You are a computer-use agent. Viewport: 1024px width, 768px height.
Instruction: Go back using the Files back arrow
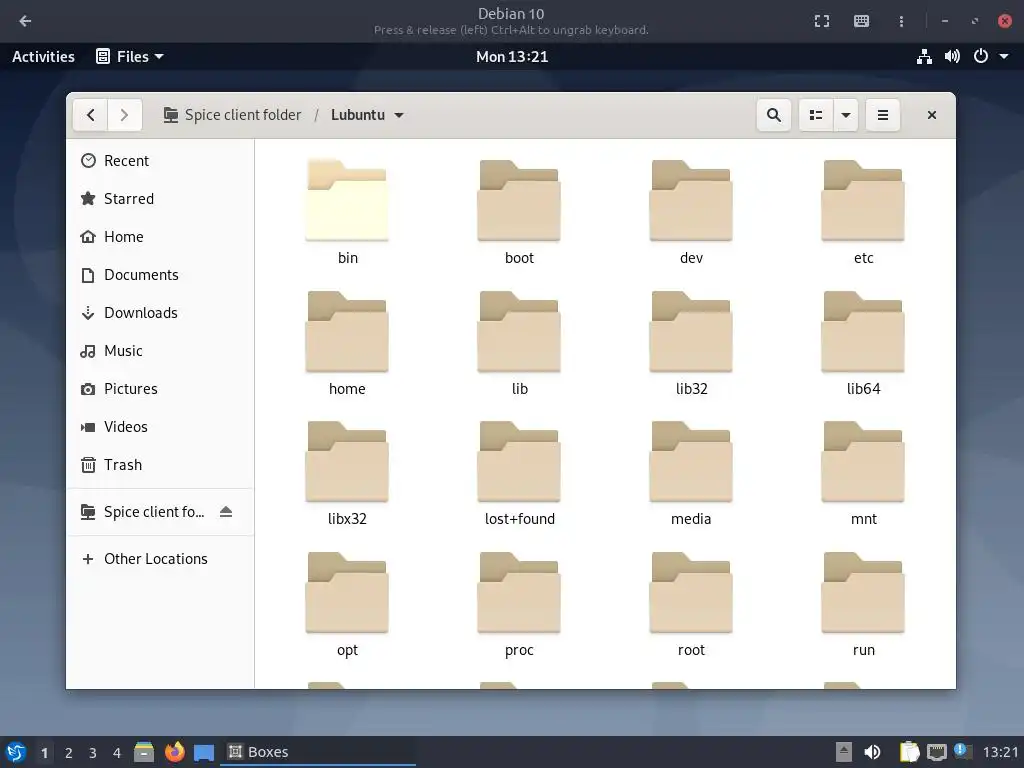point(91,115)
